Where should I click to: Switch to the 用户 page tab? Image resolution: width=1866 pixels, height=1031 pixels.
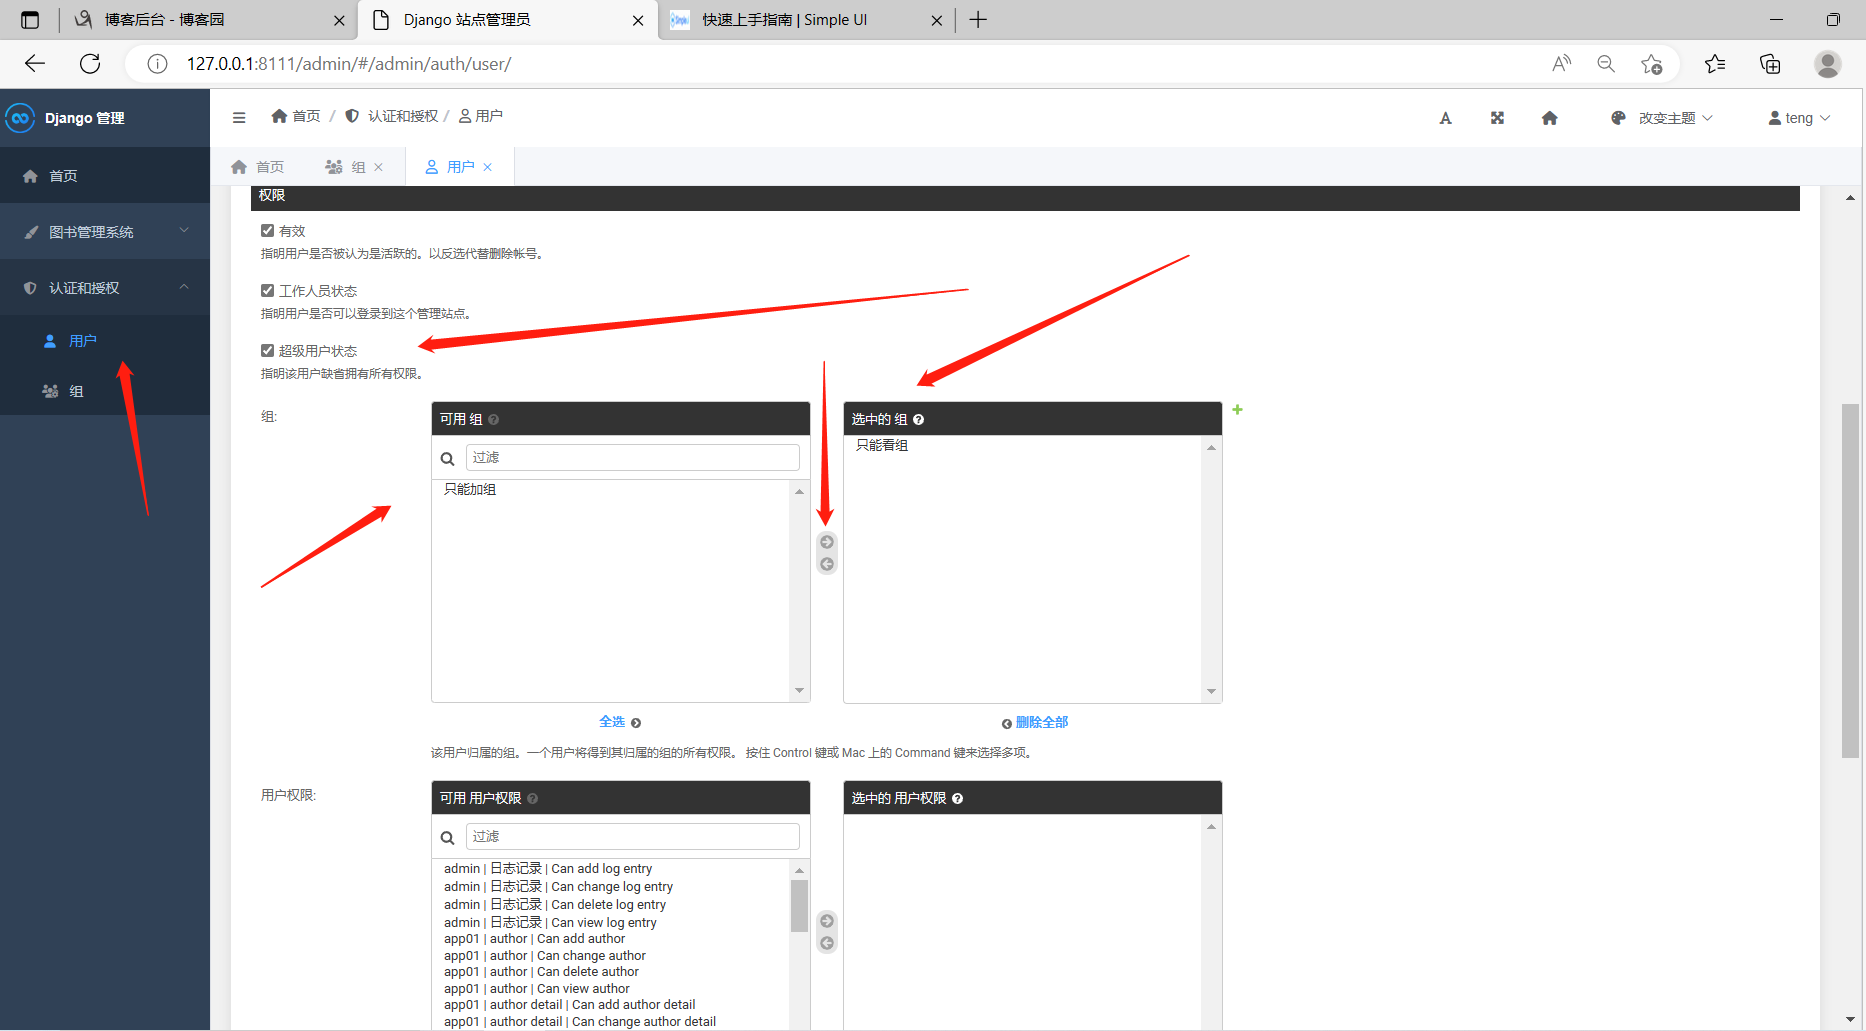pyautogui.click(x=450, y=167)
